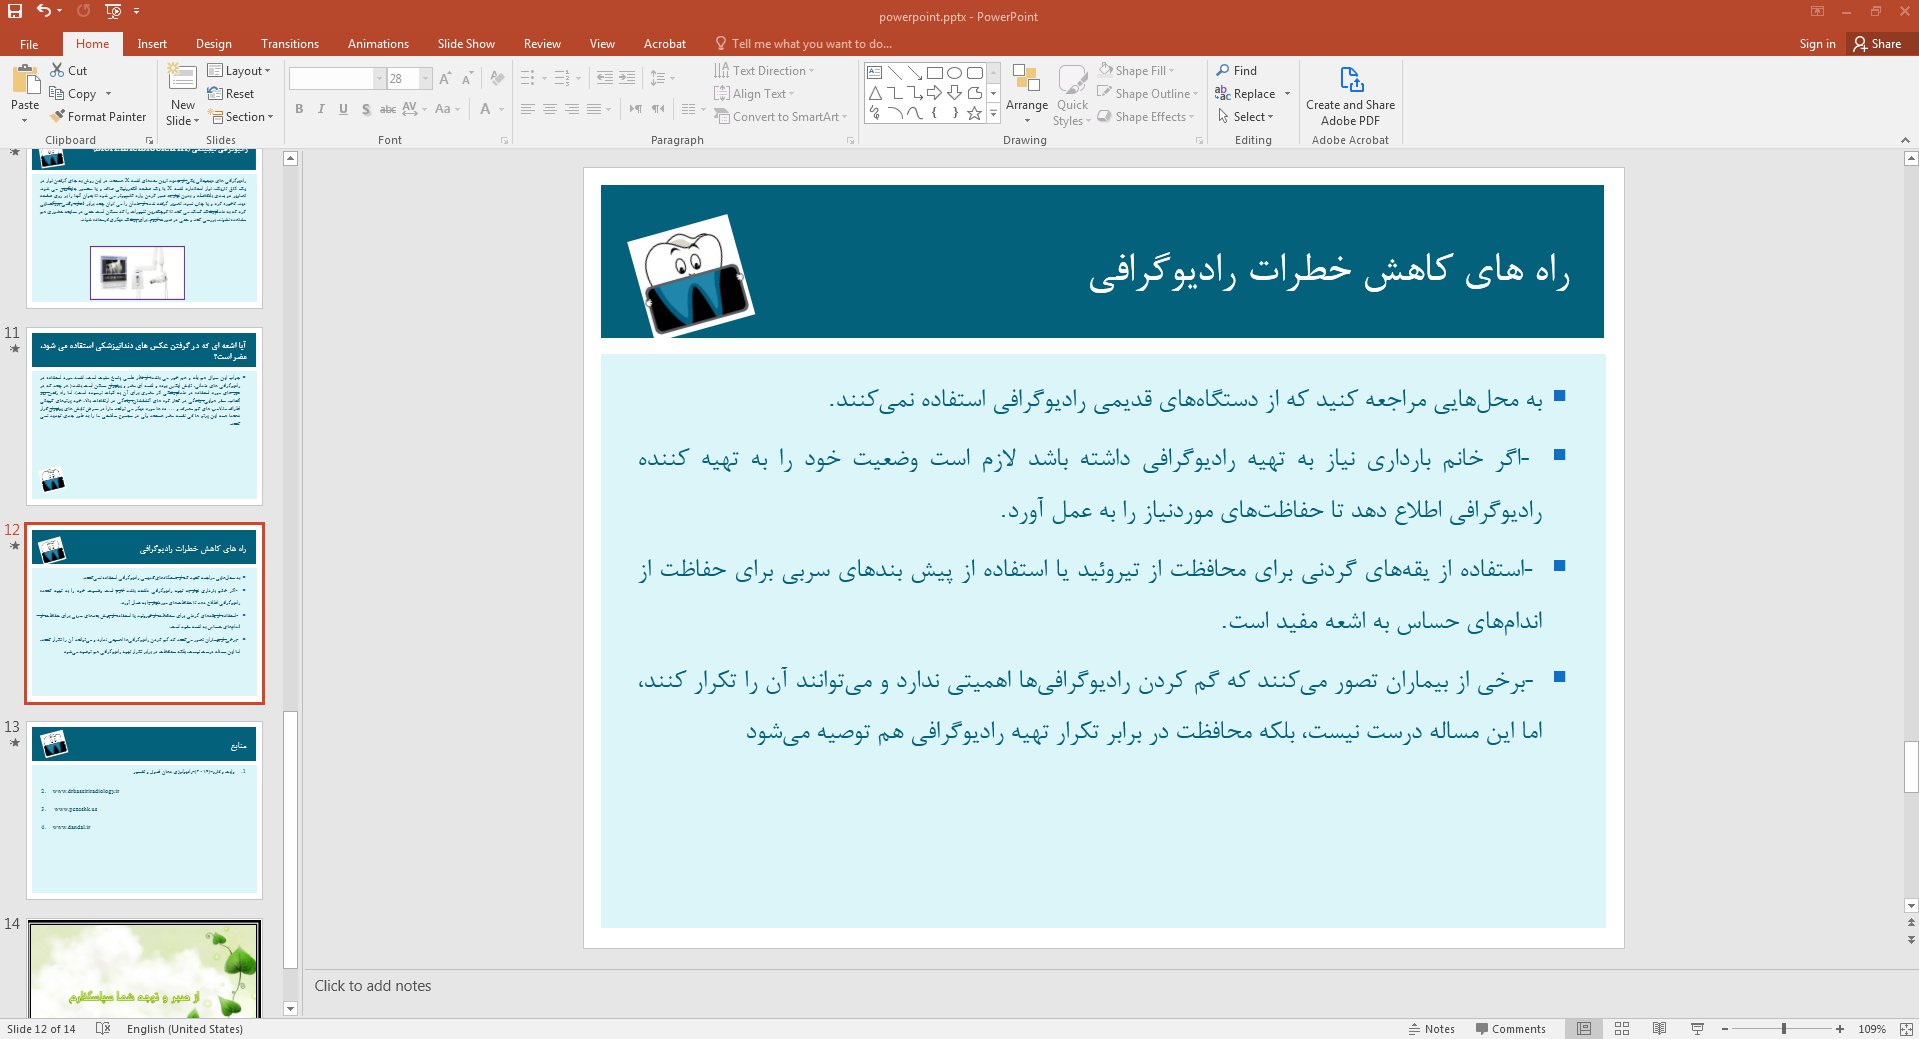Toggle strikethrough formatting
The height and width of the screenshot is (1039, 1919).
point(388,109)
